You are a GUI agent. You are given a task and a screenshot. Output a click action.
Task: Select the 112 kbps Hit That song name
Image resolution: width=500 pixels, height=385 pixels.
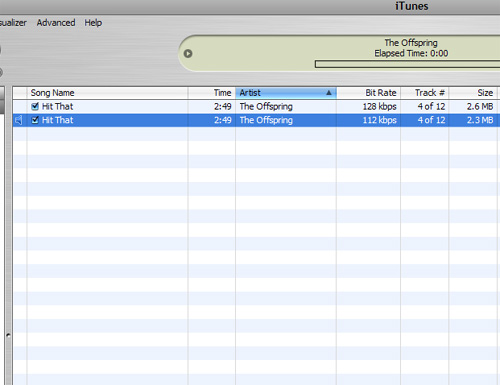point(57,120)
